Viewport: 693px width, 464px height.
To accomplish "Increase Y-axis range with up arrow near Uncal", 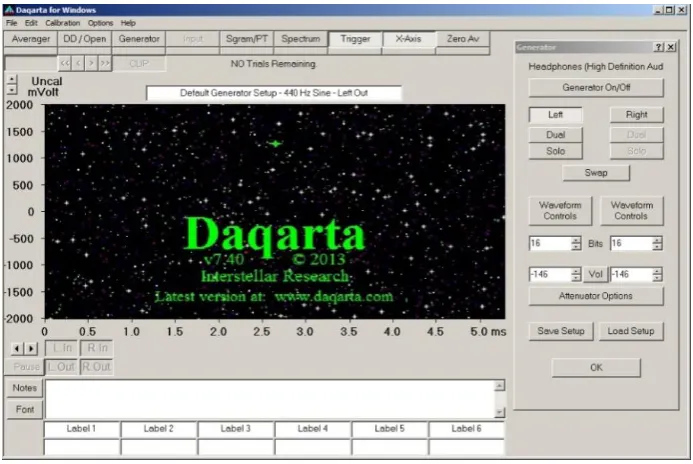I will (x=12, y=80).
